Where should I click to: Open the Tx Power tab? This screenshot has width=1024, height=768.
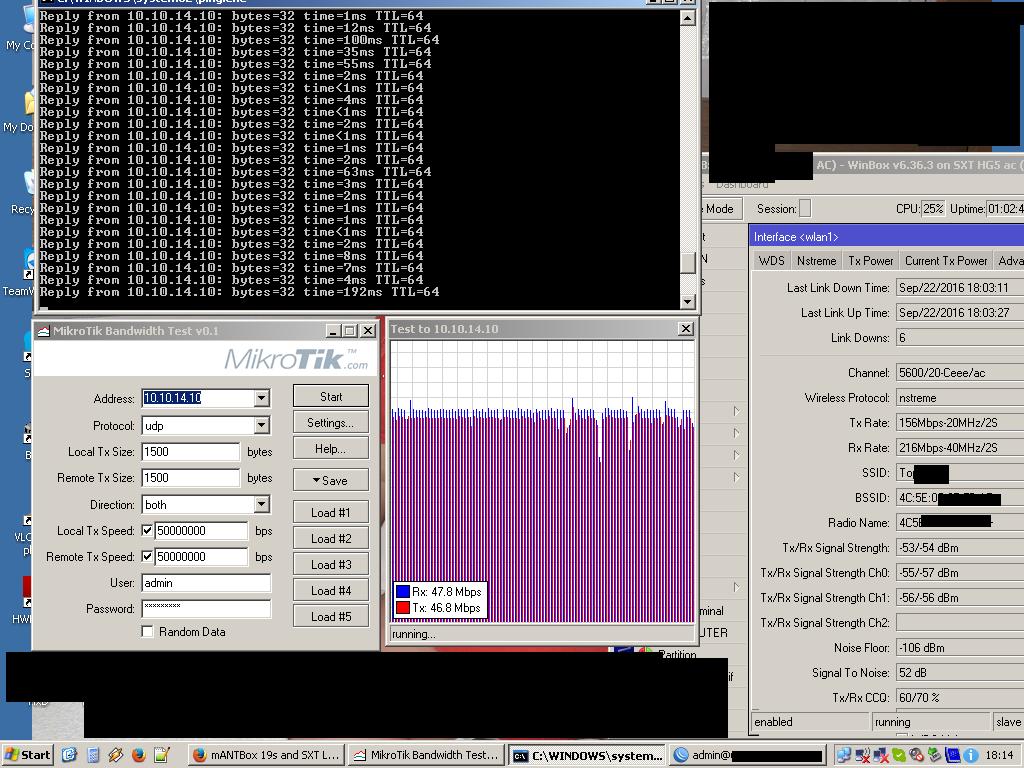click(871, 261)
